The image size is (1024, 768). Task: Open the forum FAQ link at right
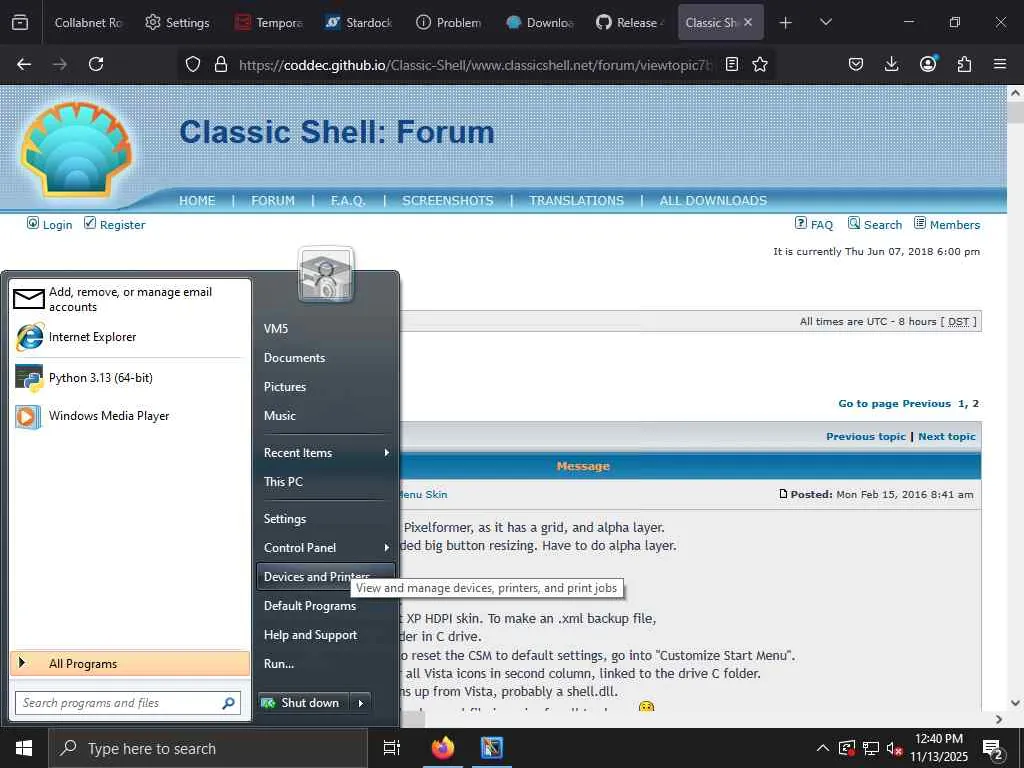click(822, 225)
